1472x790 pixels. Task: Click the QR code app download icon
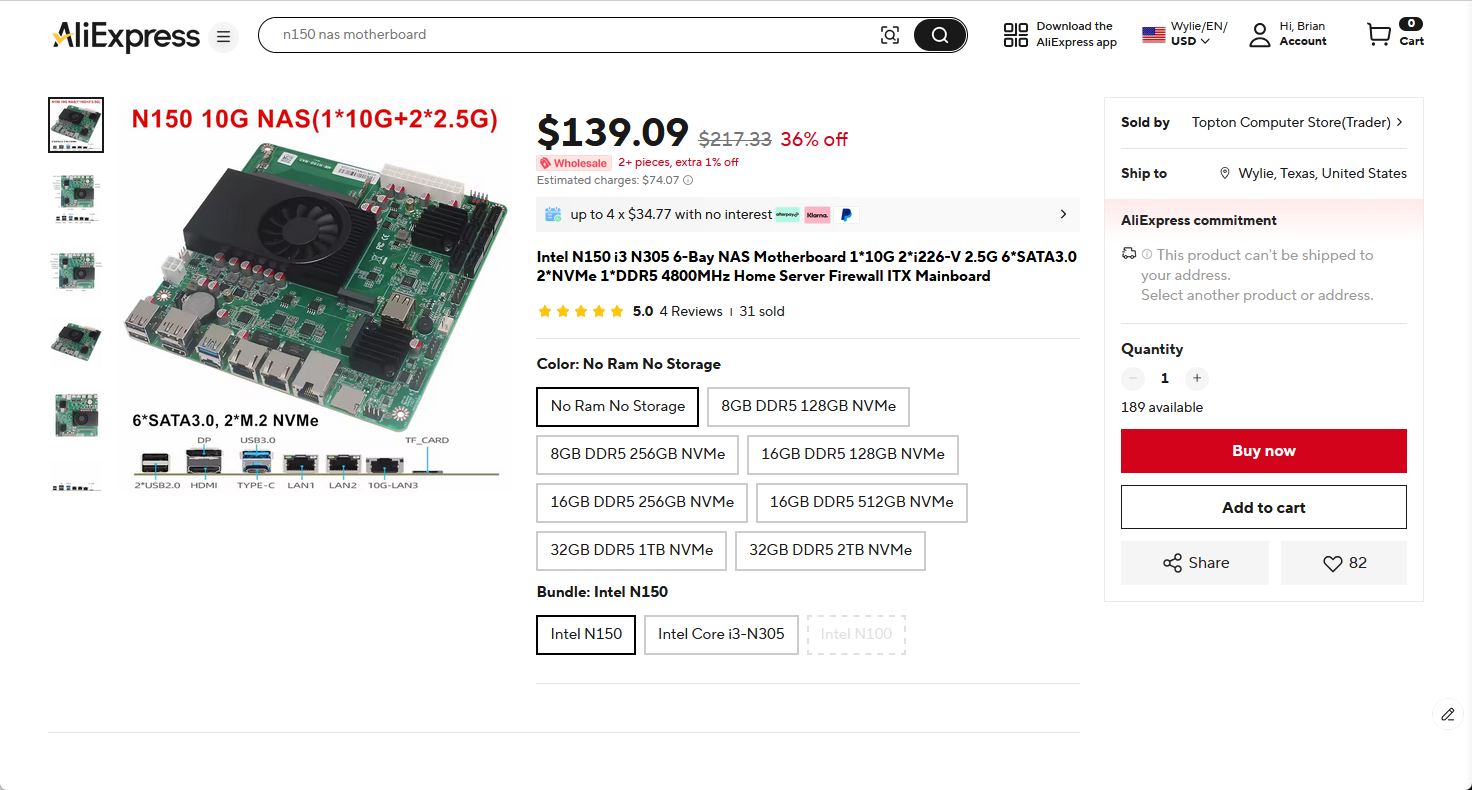pos(1015,35)
